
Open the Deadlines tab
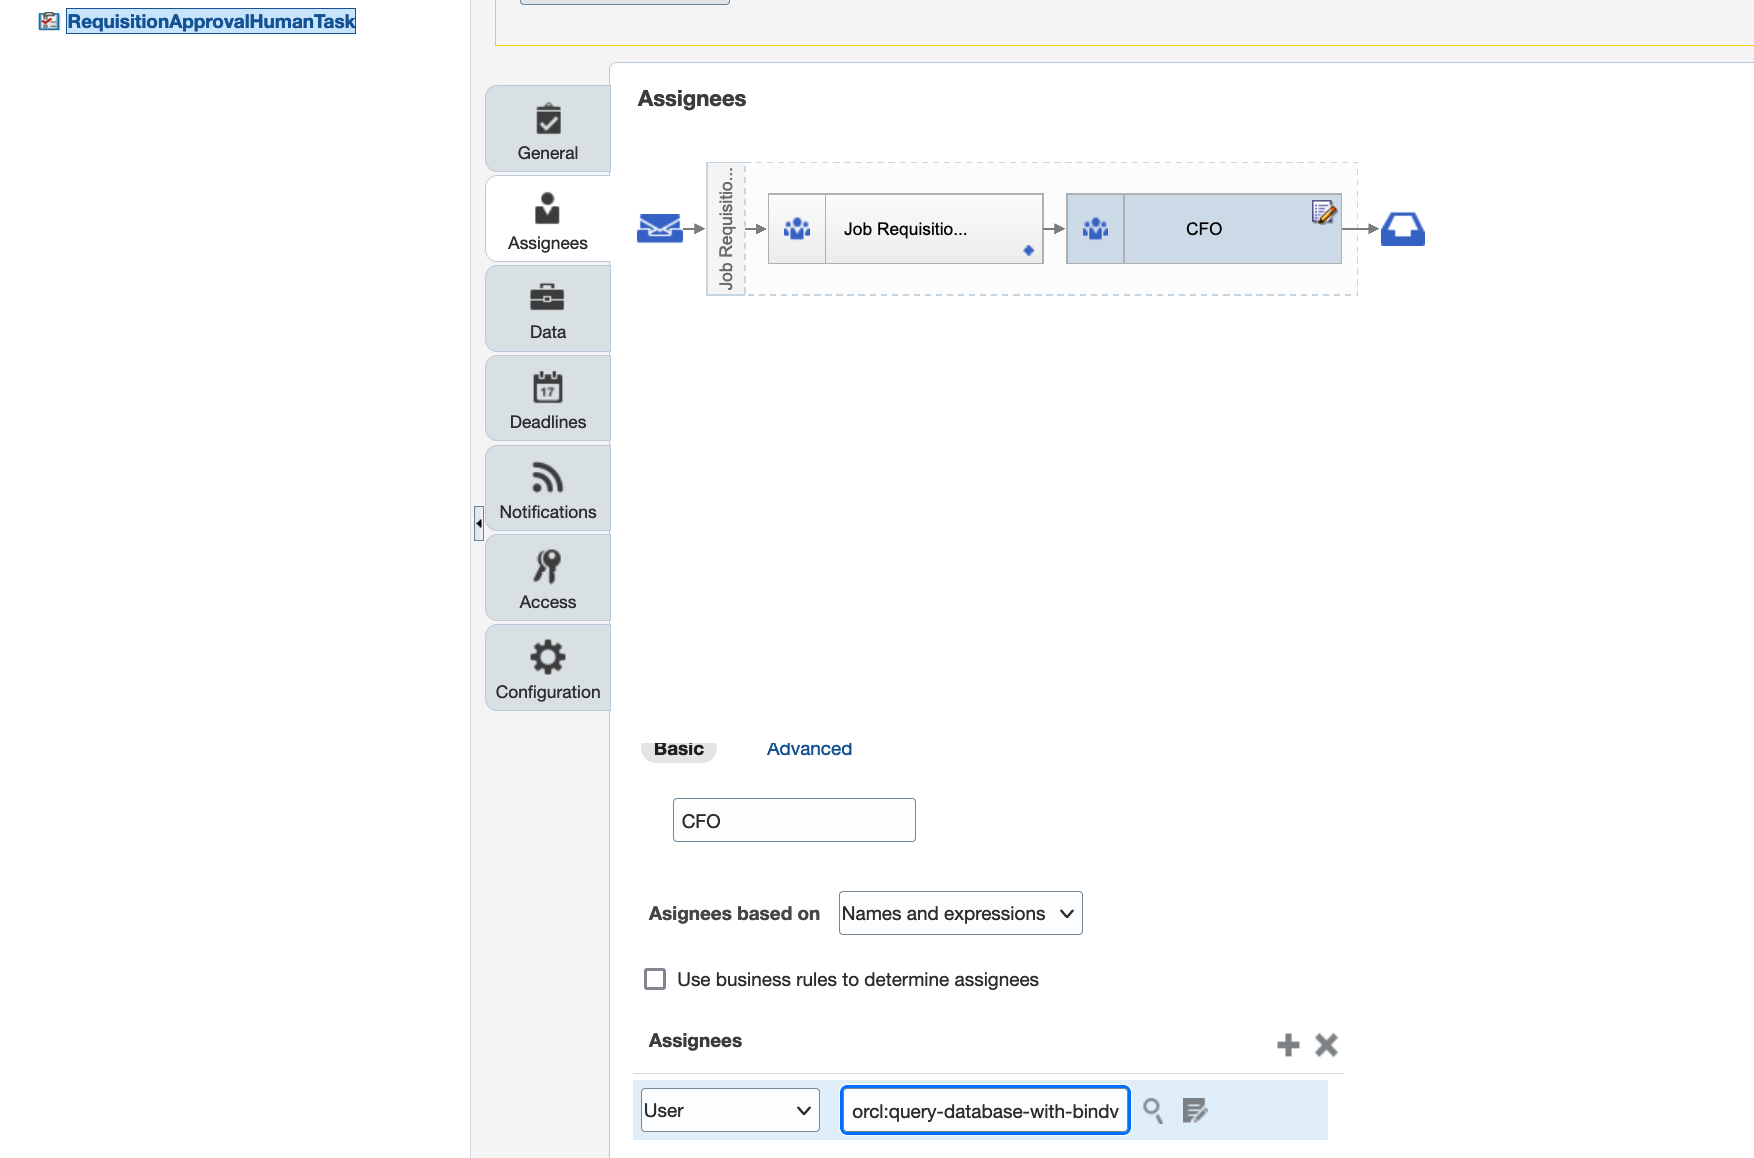tap(546, 398)
